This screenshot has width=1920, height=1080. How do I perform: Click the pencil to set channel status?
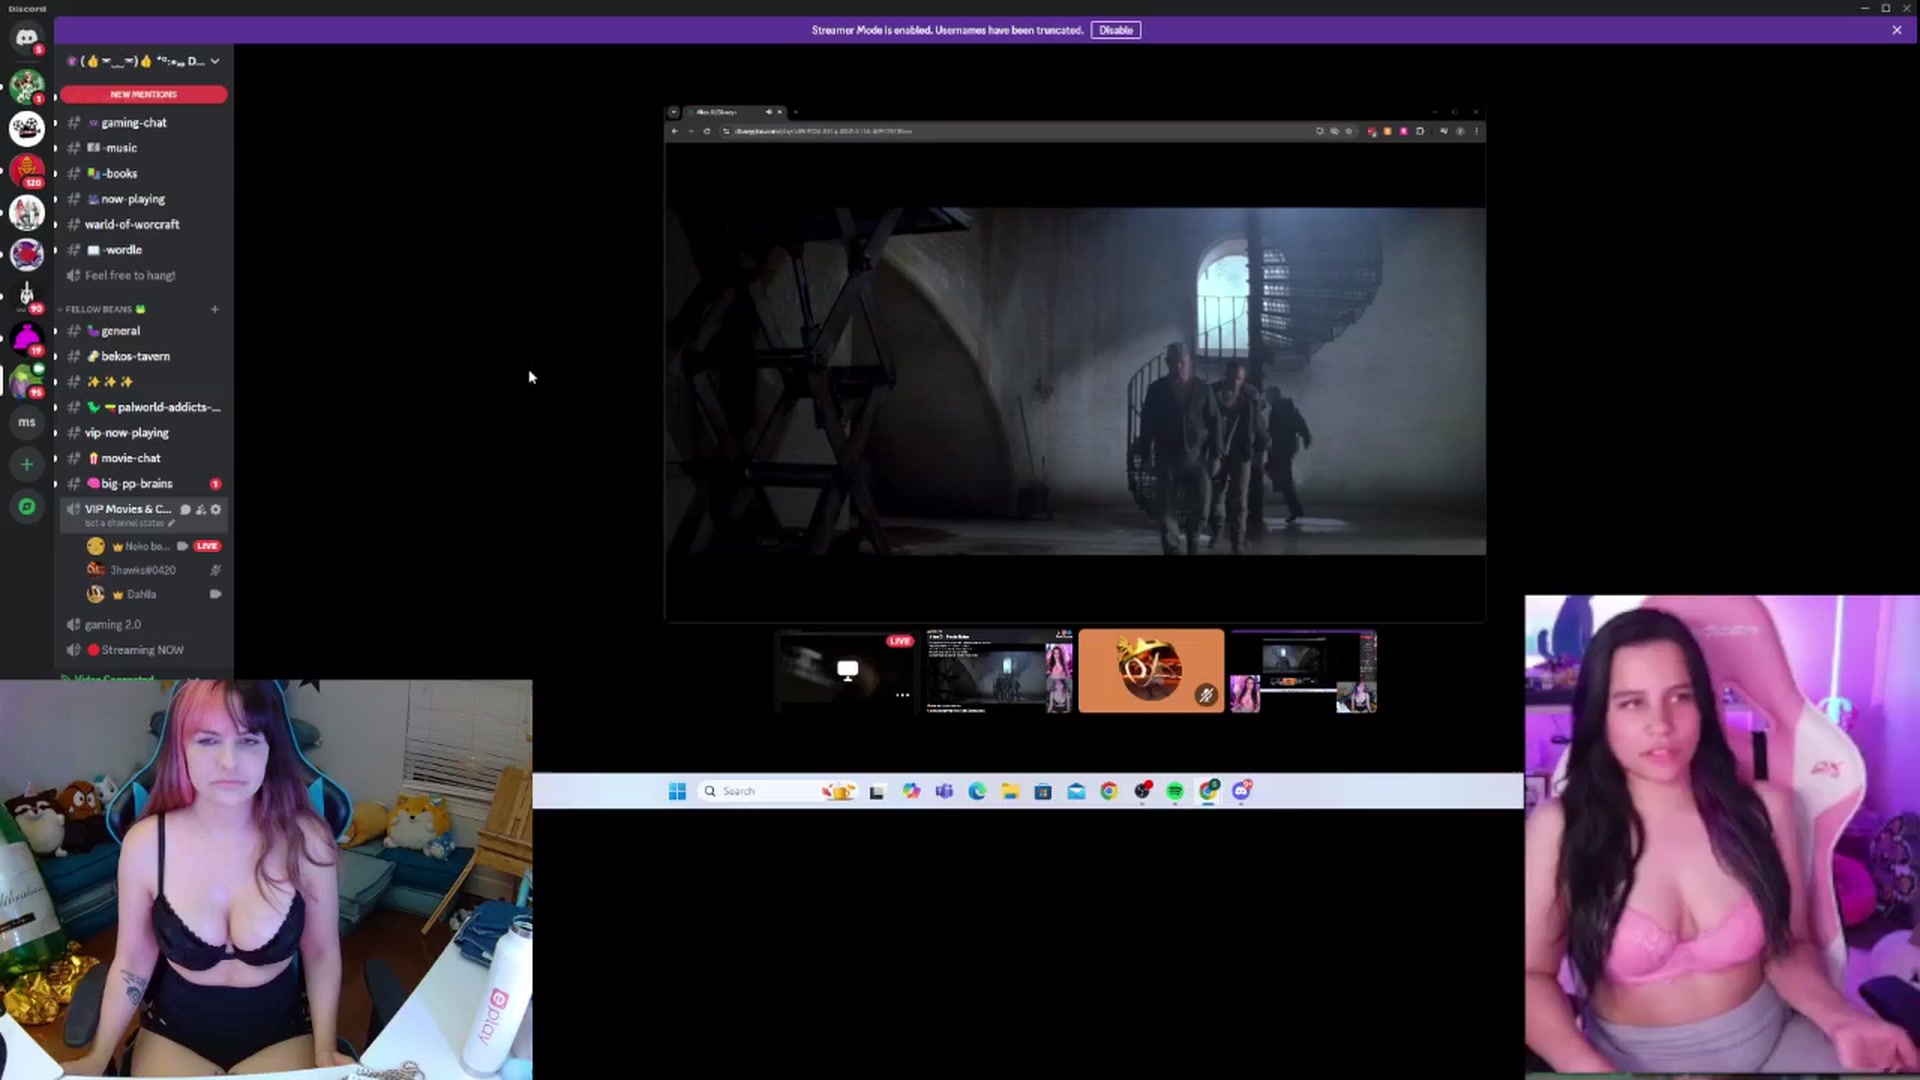tap(171, 523)
